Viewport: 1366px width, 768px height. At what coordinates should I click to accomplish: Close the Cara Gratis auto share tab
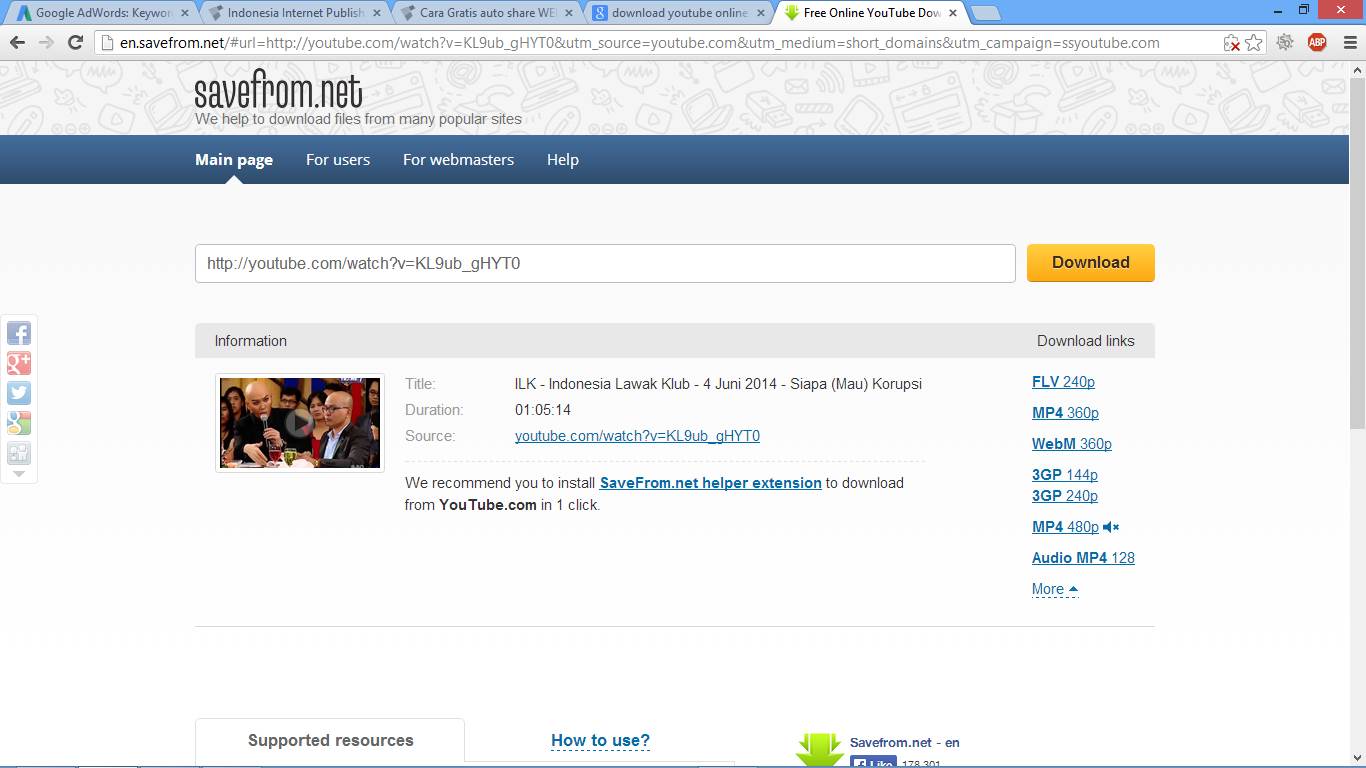point(568,13)
